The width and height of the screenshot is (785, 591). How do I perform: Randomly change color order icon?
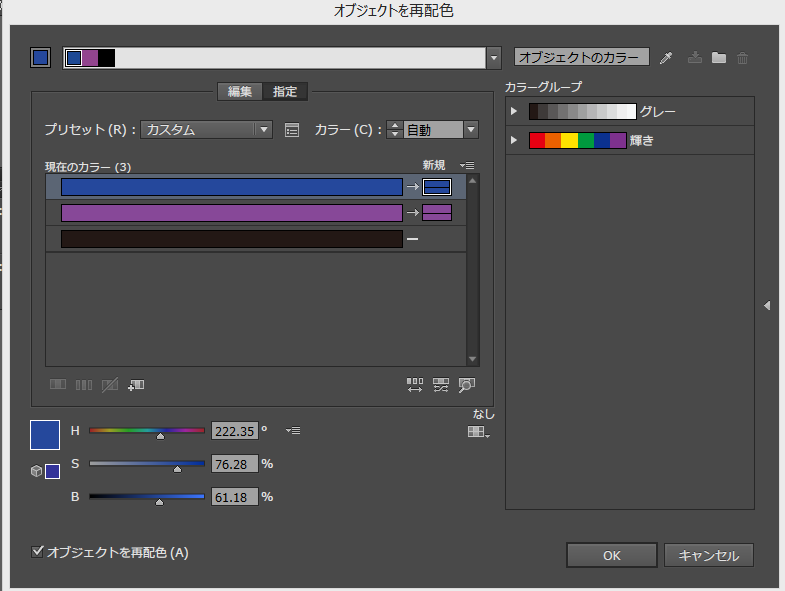coord(415,385)
